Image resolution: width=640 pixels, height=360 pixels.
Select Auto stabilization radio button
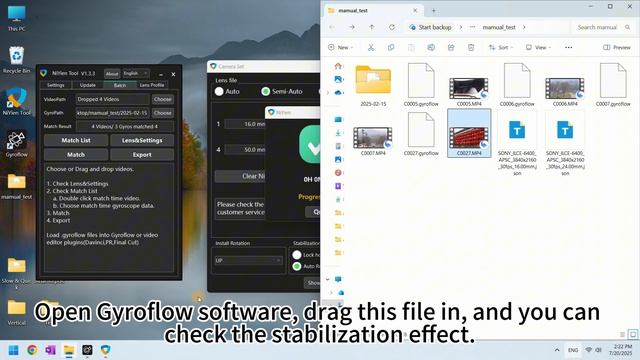point(297,266)
